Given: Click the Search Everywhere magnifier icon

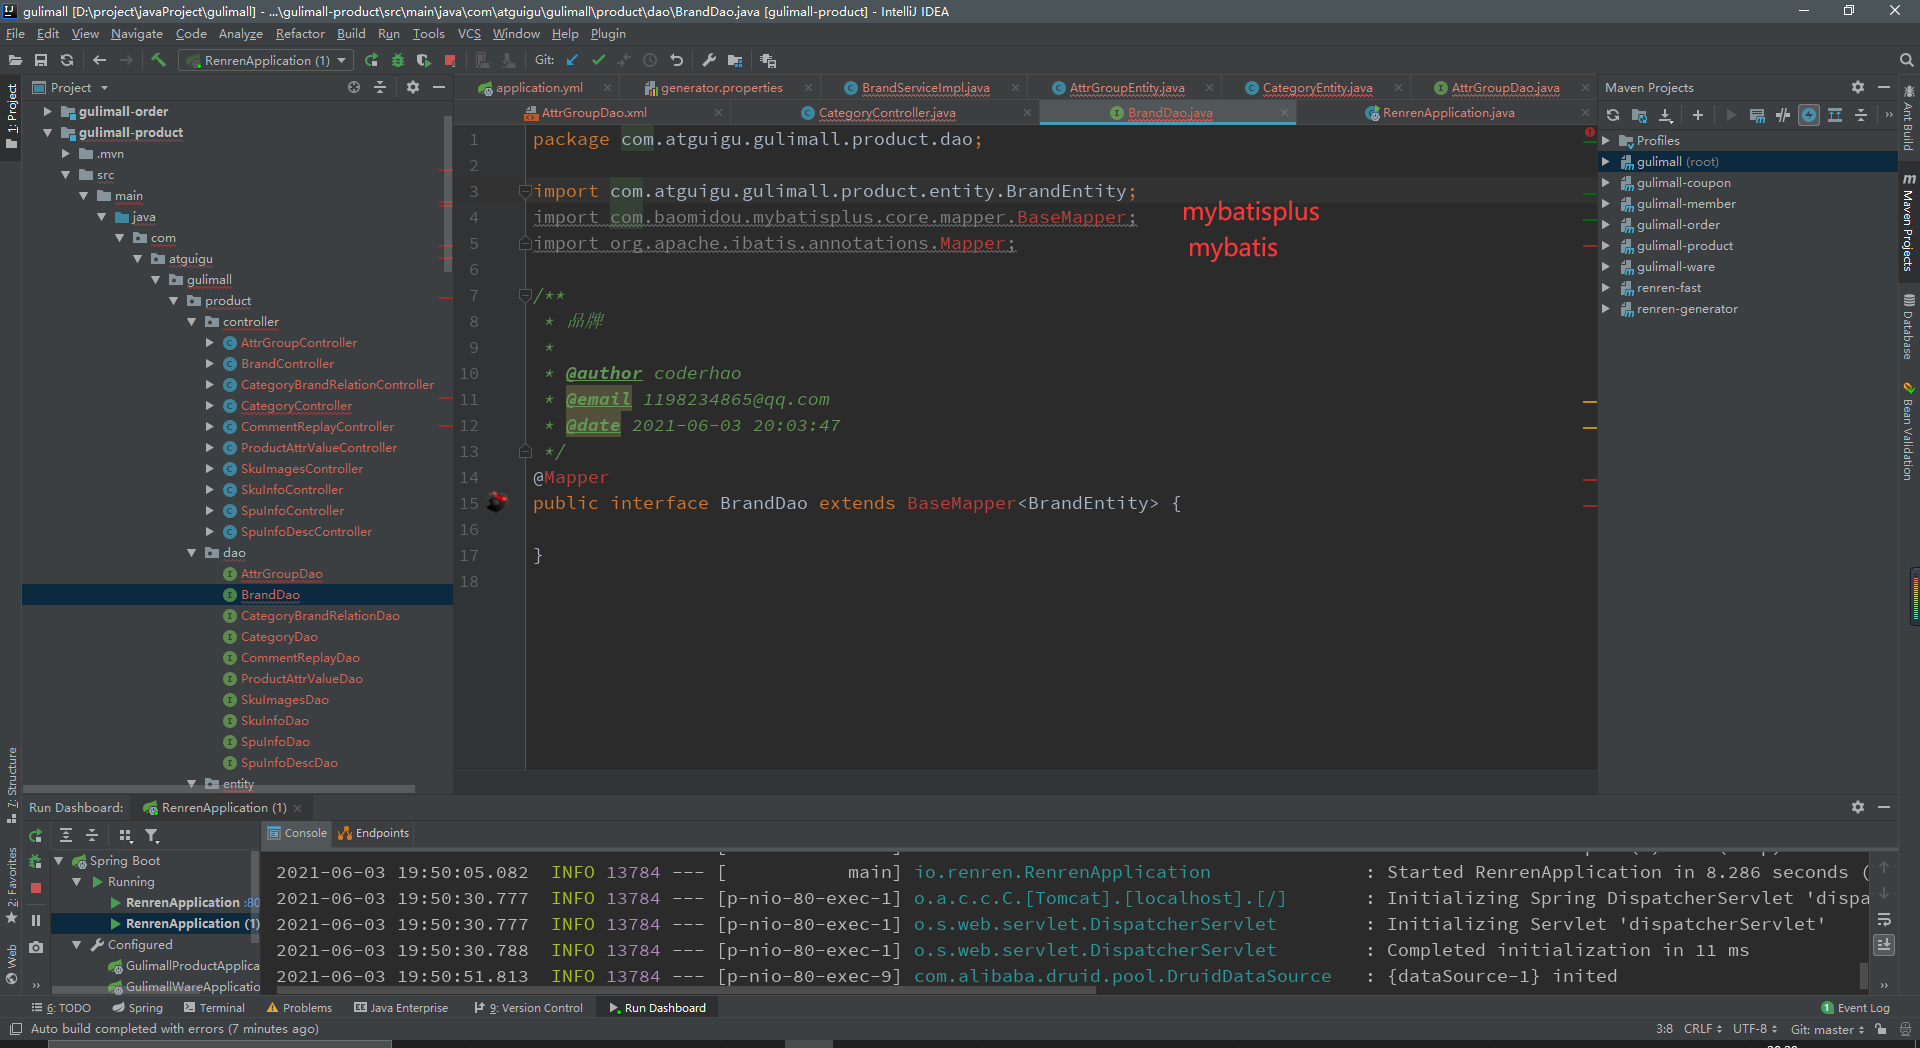Looking at the screenshot, I should point(1906,60).
